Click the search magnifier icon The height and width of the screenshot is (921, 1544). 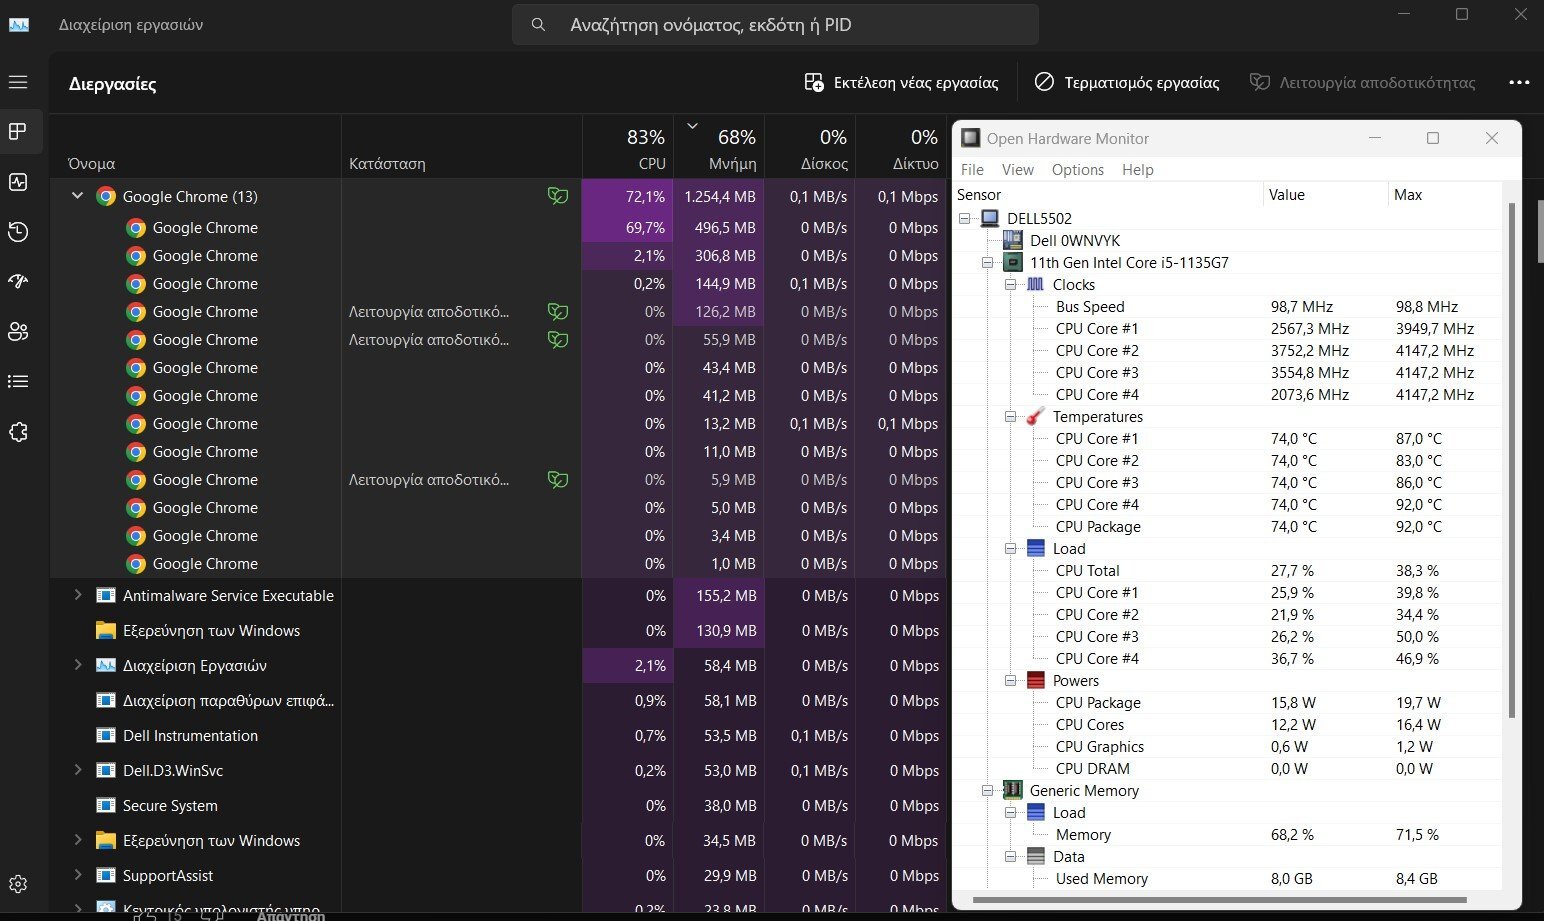(538, 25)
